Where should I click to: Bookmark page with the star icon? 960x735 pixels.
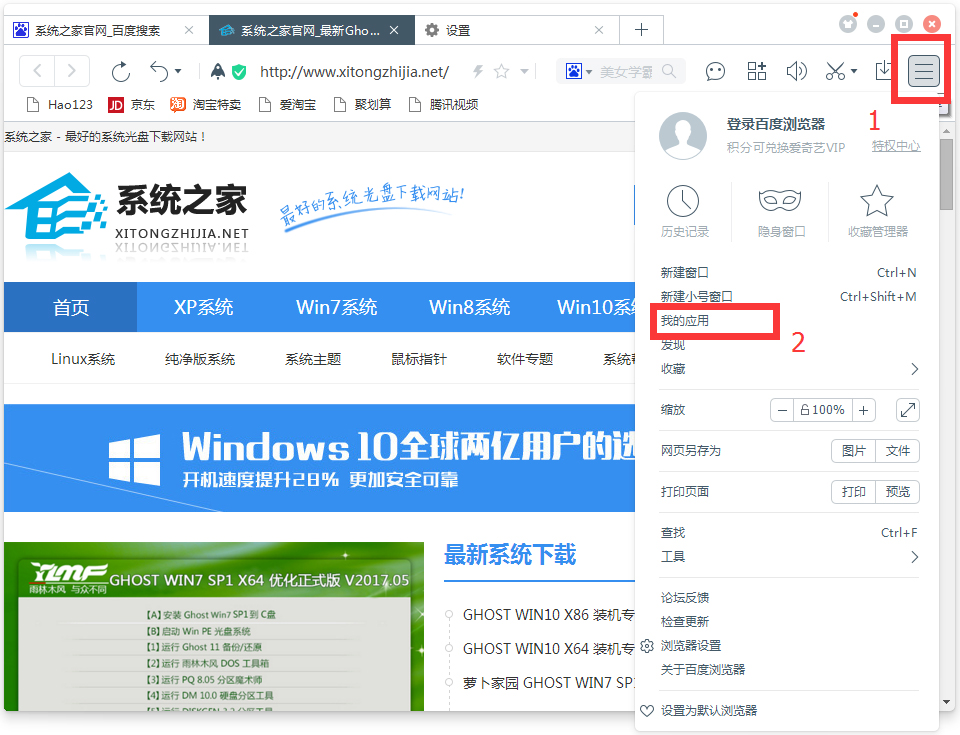(501, 72)
